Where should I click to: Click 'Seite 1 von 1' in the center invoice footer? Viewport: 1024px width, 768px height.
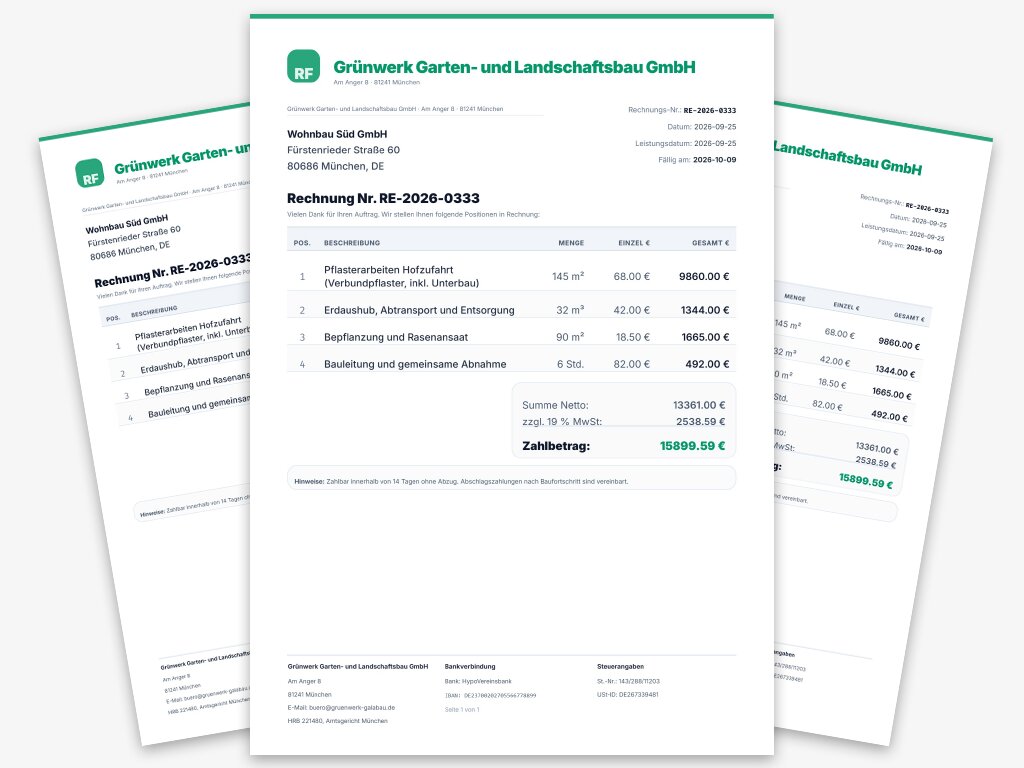[x=462, y=709]
